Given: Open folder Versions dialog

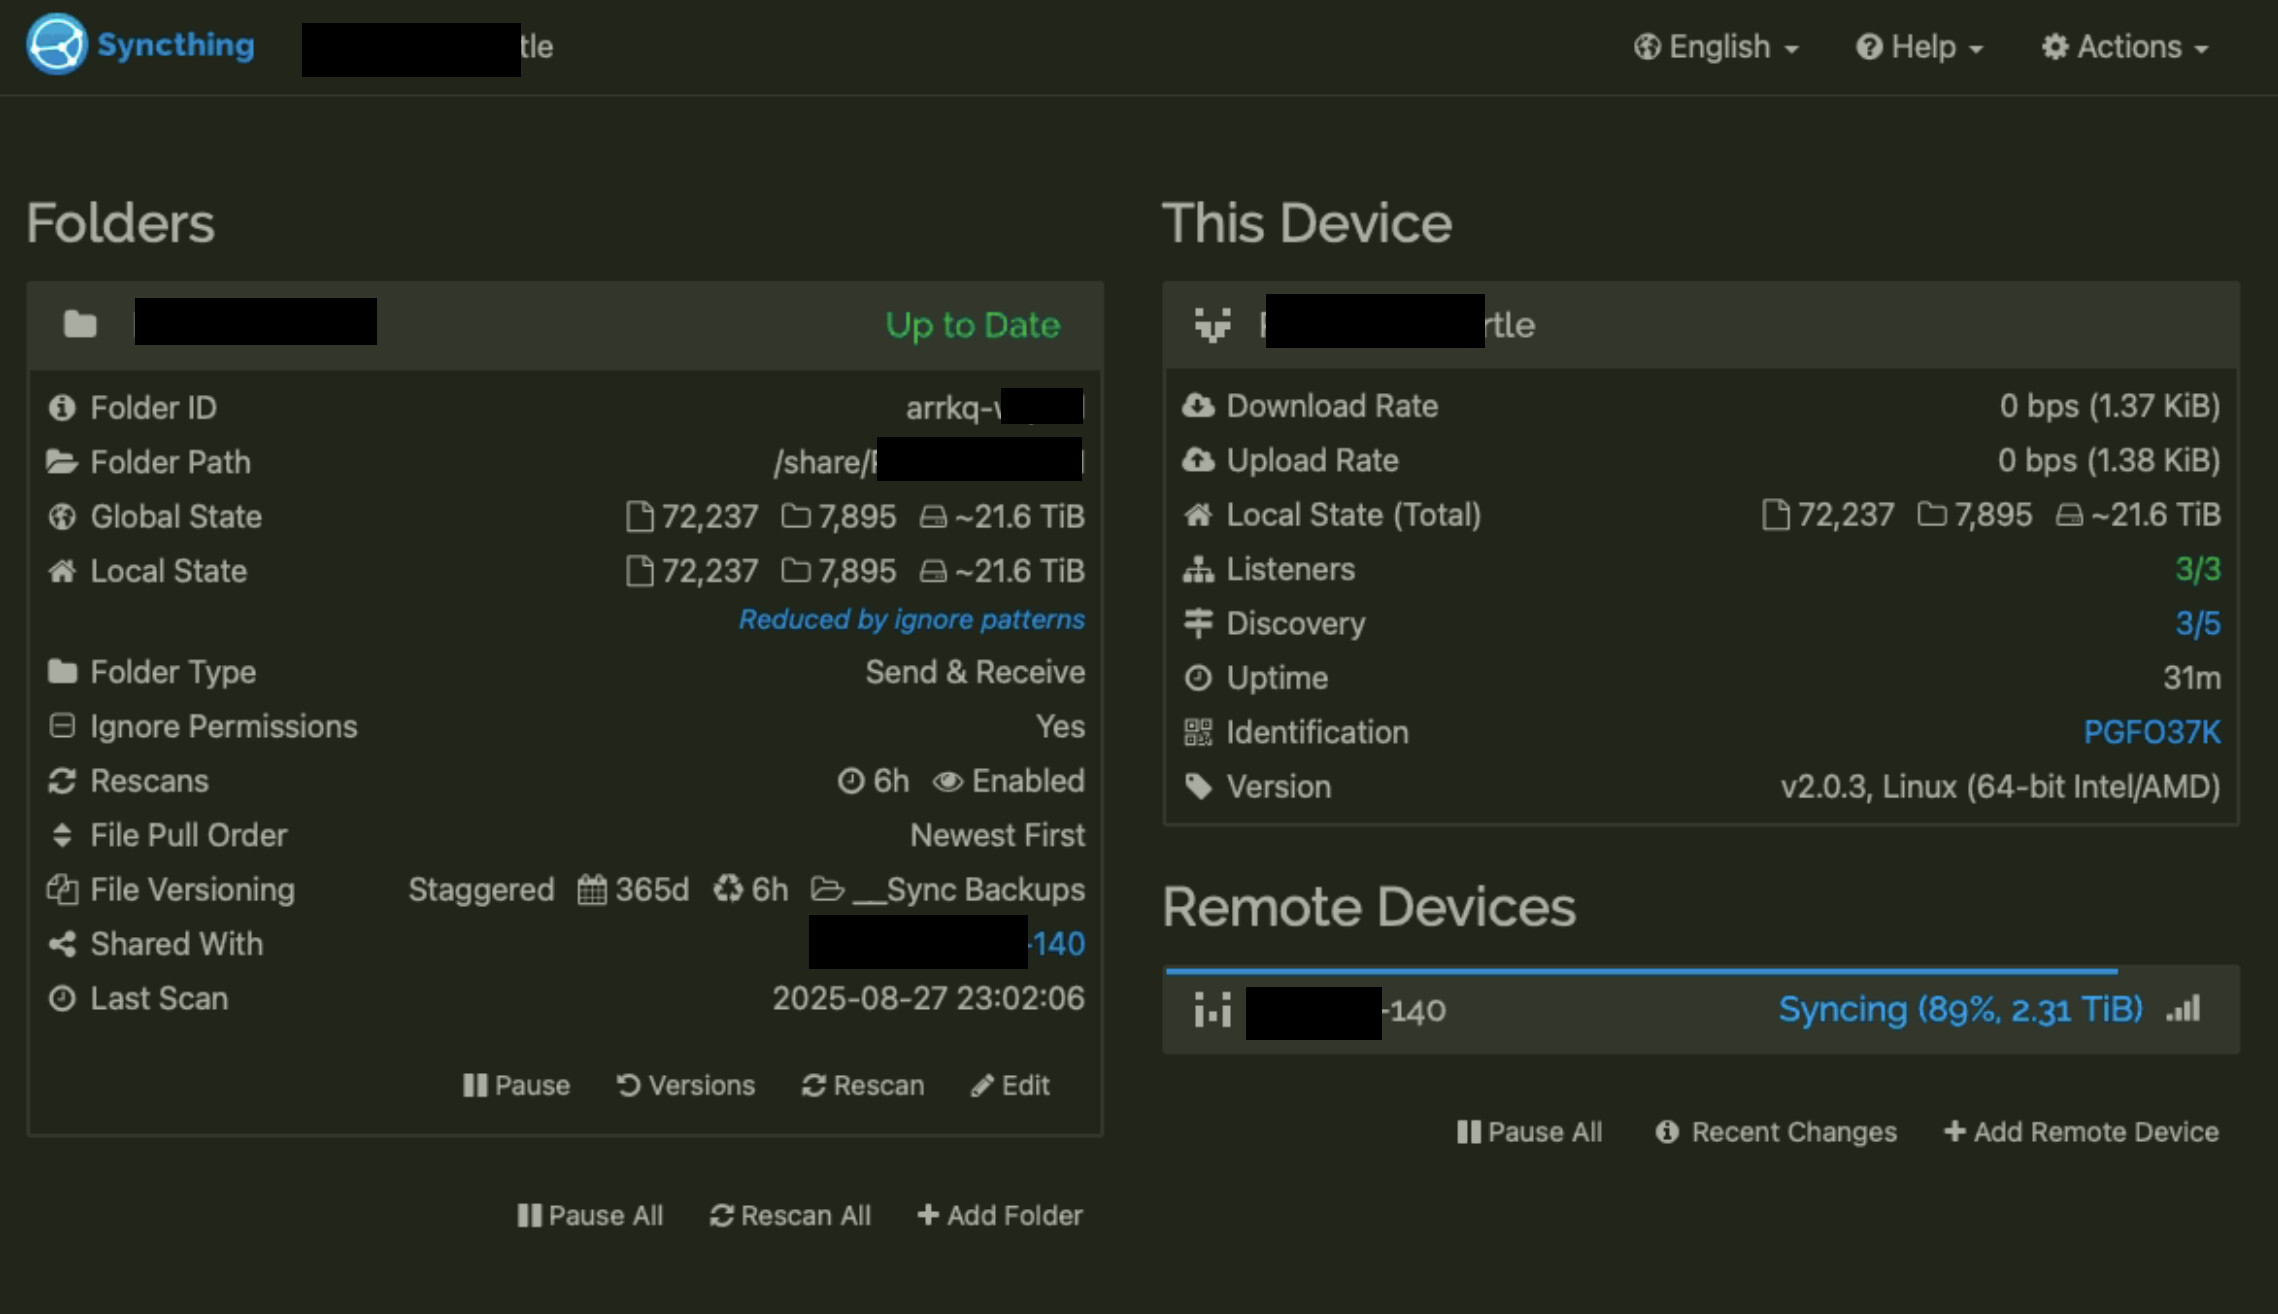Looking at the screenshot, I should (686, 1085).
